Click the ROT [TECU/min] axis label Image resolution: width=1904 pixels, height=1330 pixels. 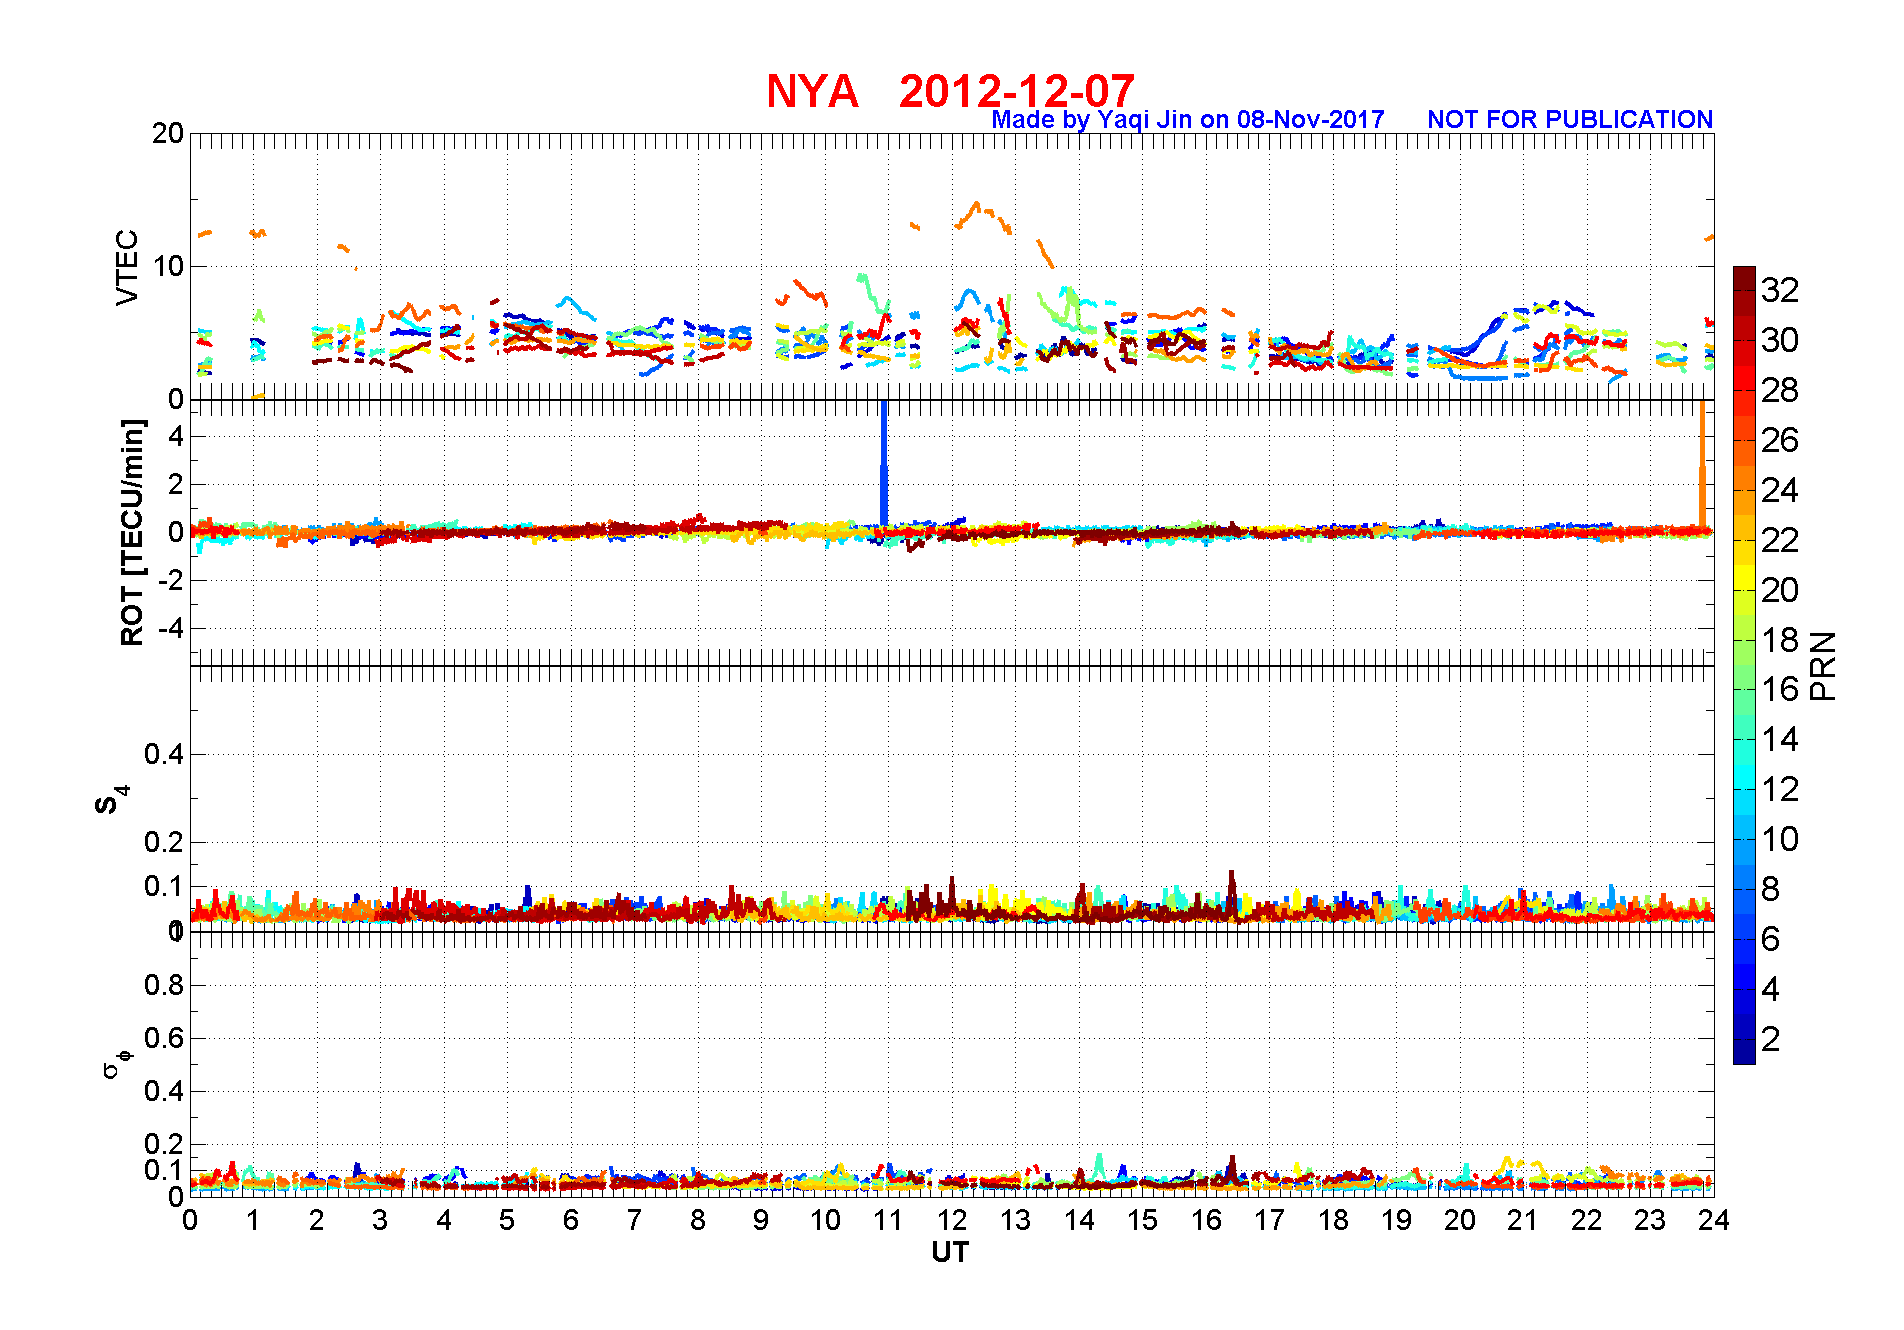[x=132, y=532]
